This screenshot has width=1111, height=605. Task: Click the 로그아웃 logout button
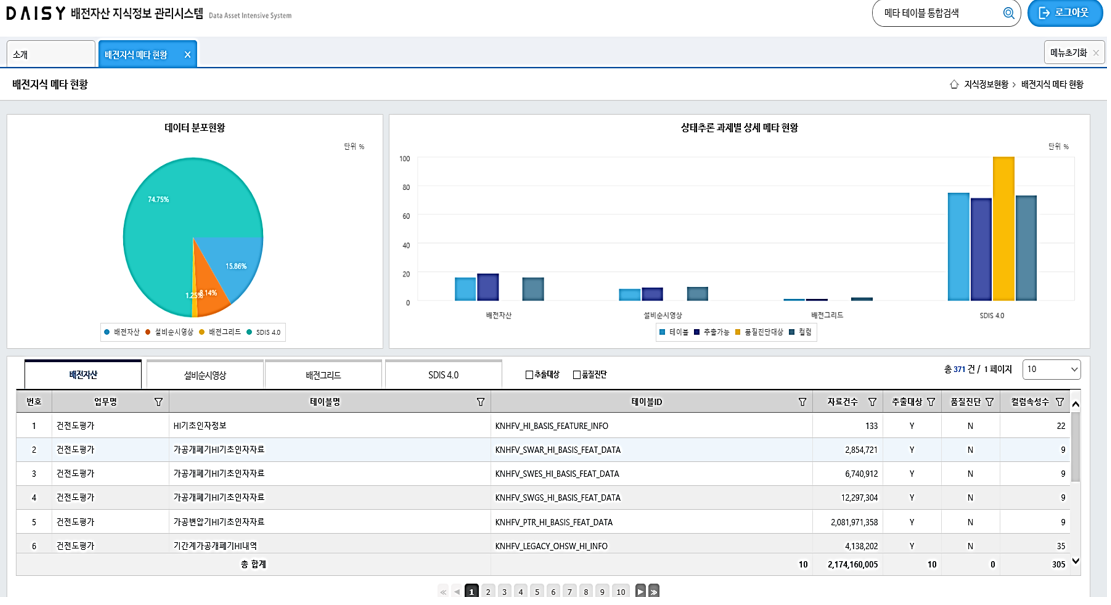click(x=1064, y=13)
